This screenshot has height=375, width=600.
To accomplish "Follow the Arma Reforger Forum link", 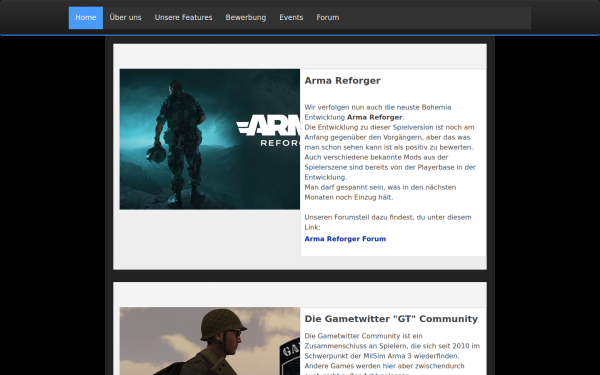I will [345, 239].
